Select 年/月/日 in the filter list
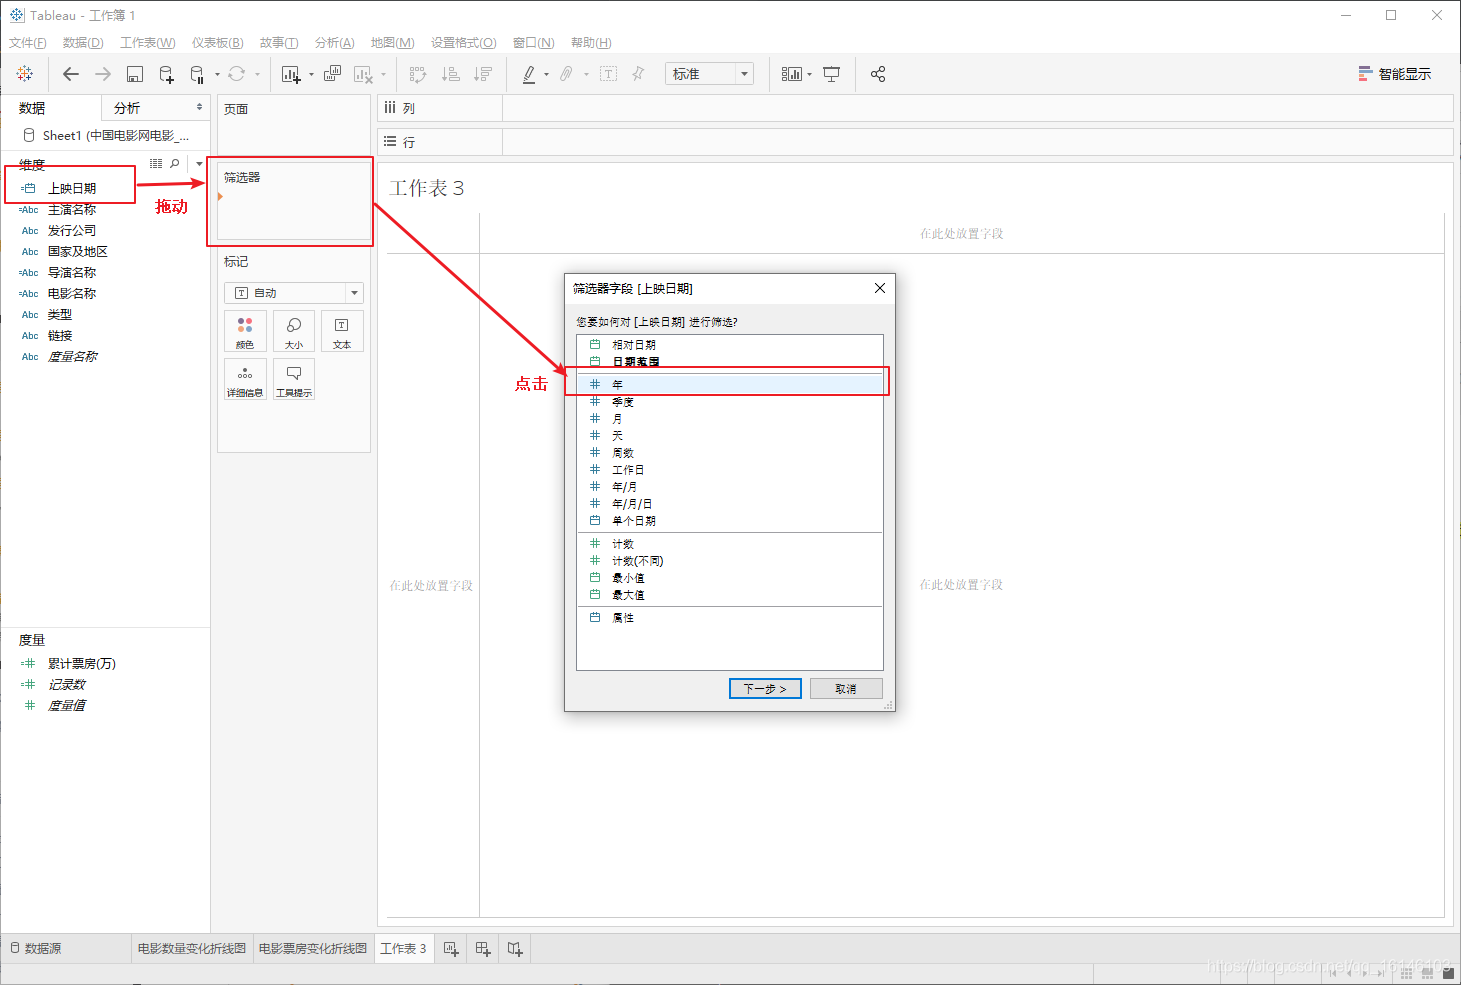The width and height of the screenshot is (1461, 985). (x=730, y=503)
